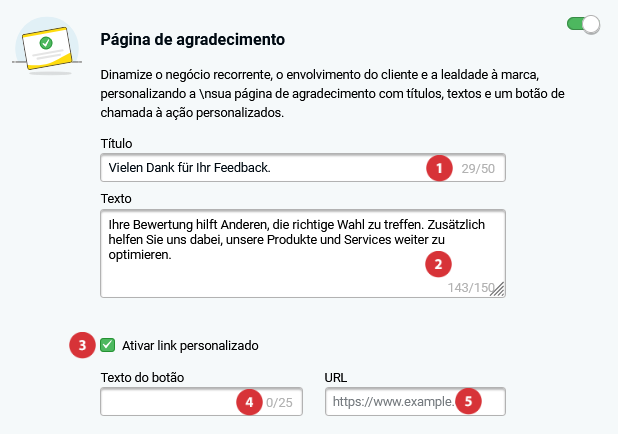Grab the textarea resize handle corner
This screenshot has height=434, width=618.
[x=499, y=289]
